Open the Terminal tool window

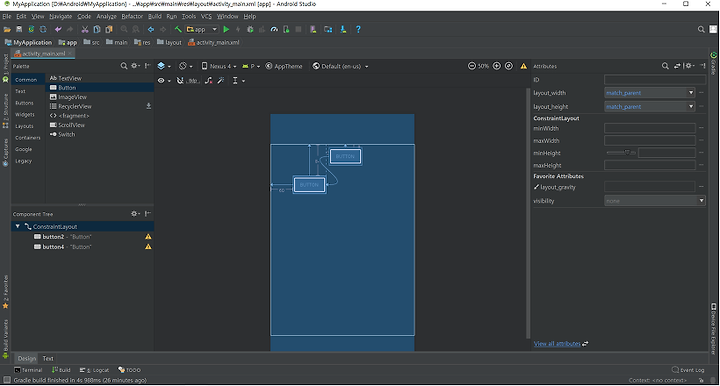pos(28,370)
